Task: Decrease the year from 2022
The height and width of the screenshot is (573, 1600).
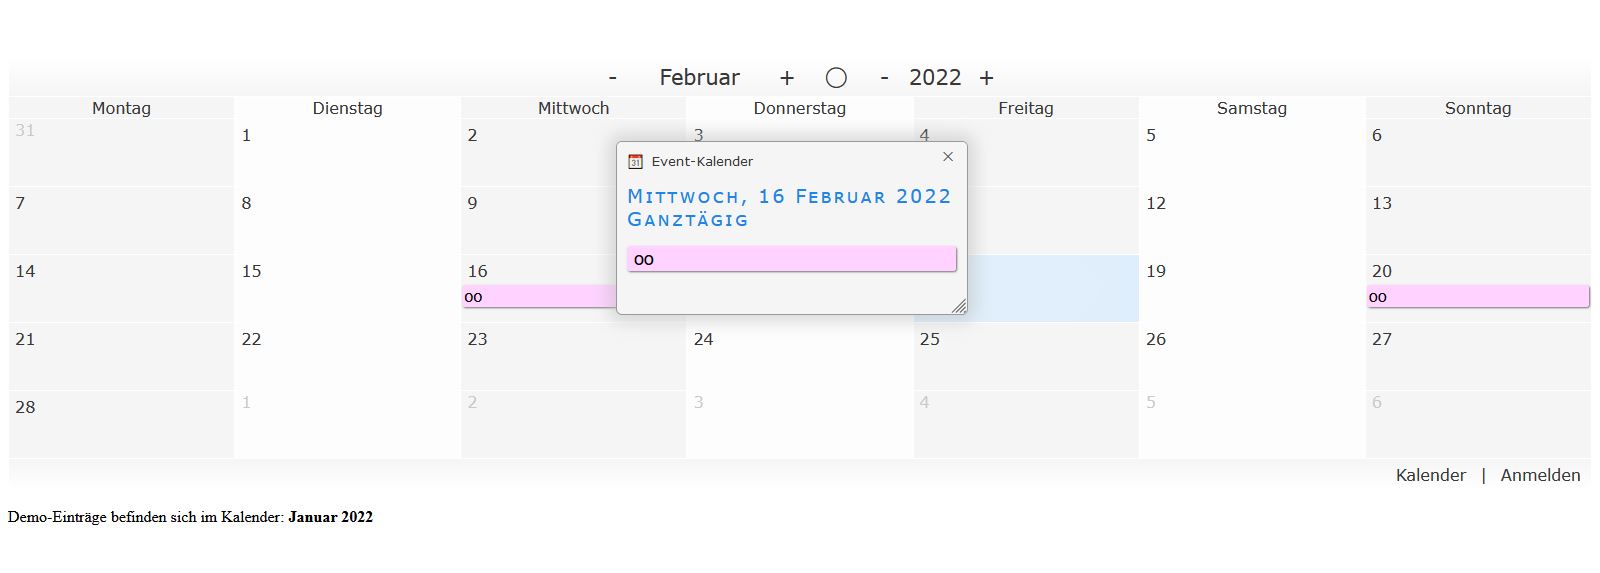Action: coord(884,78)
